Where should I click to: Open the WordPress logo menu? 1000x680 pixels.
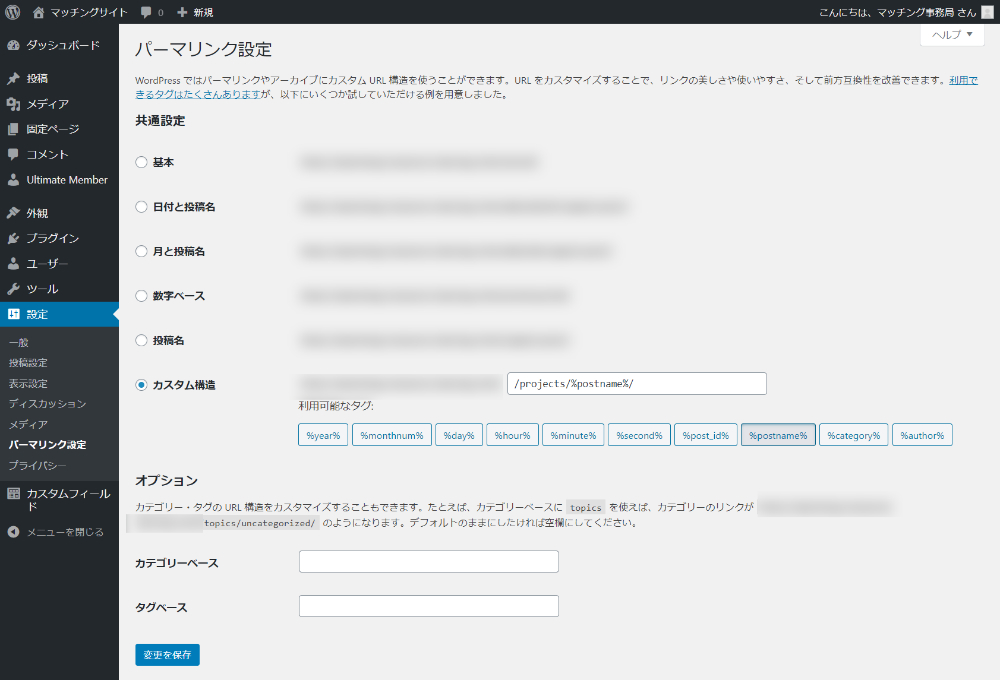coord(13,12)
